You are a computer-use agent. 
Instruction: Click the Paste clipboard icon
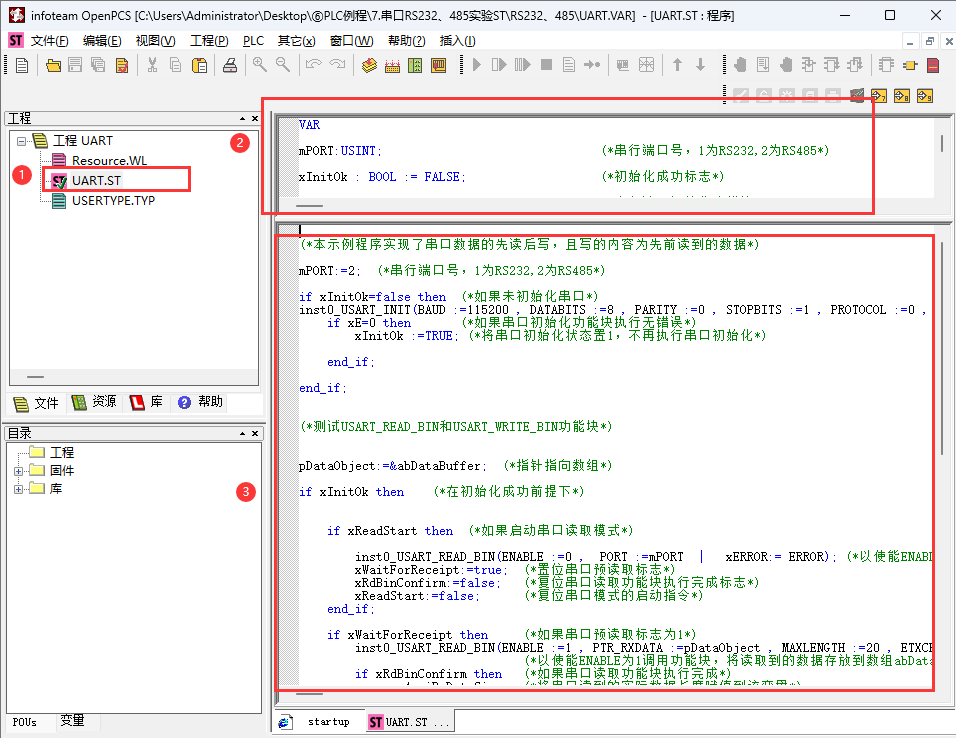coord(200,65)
